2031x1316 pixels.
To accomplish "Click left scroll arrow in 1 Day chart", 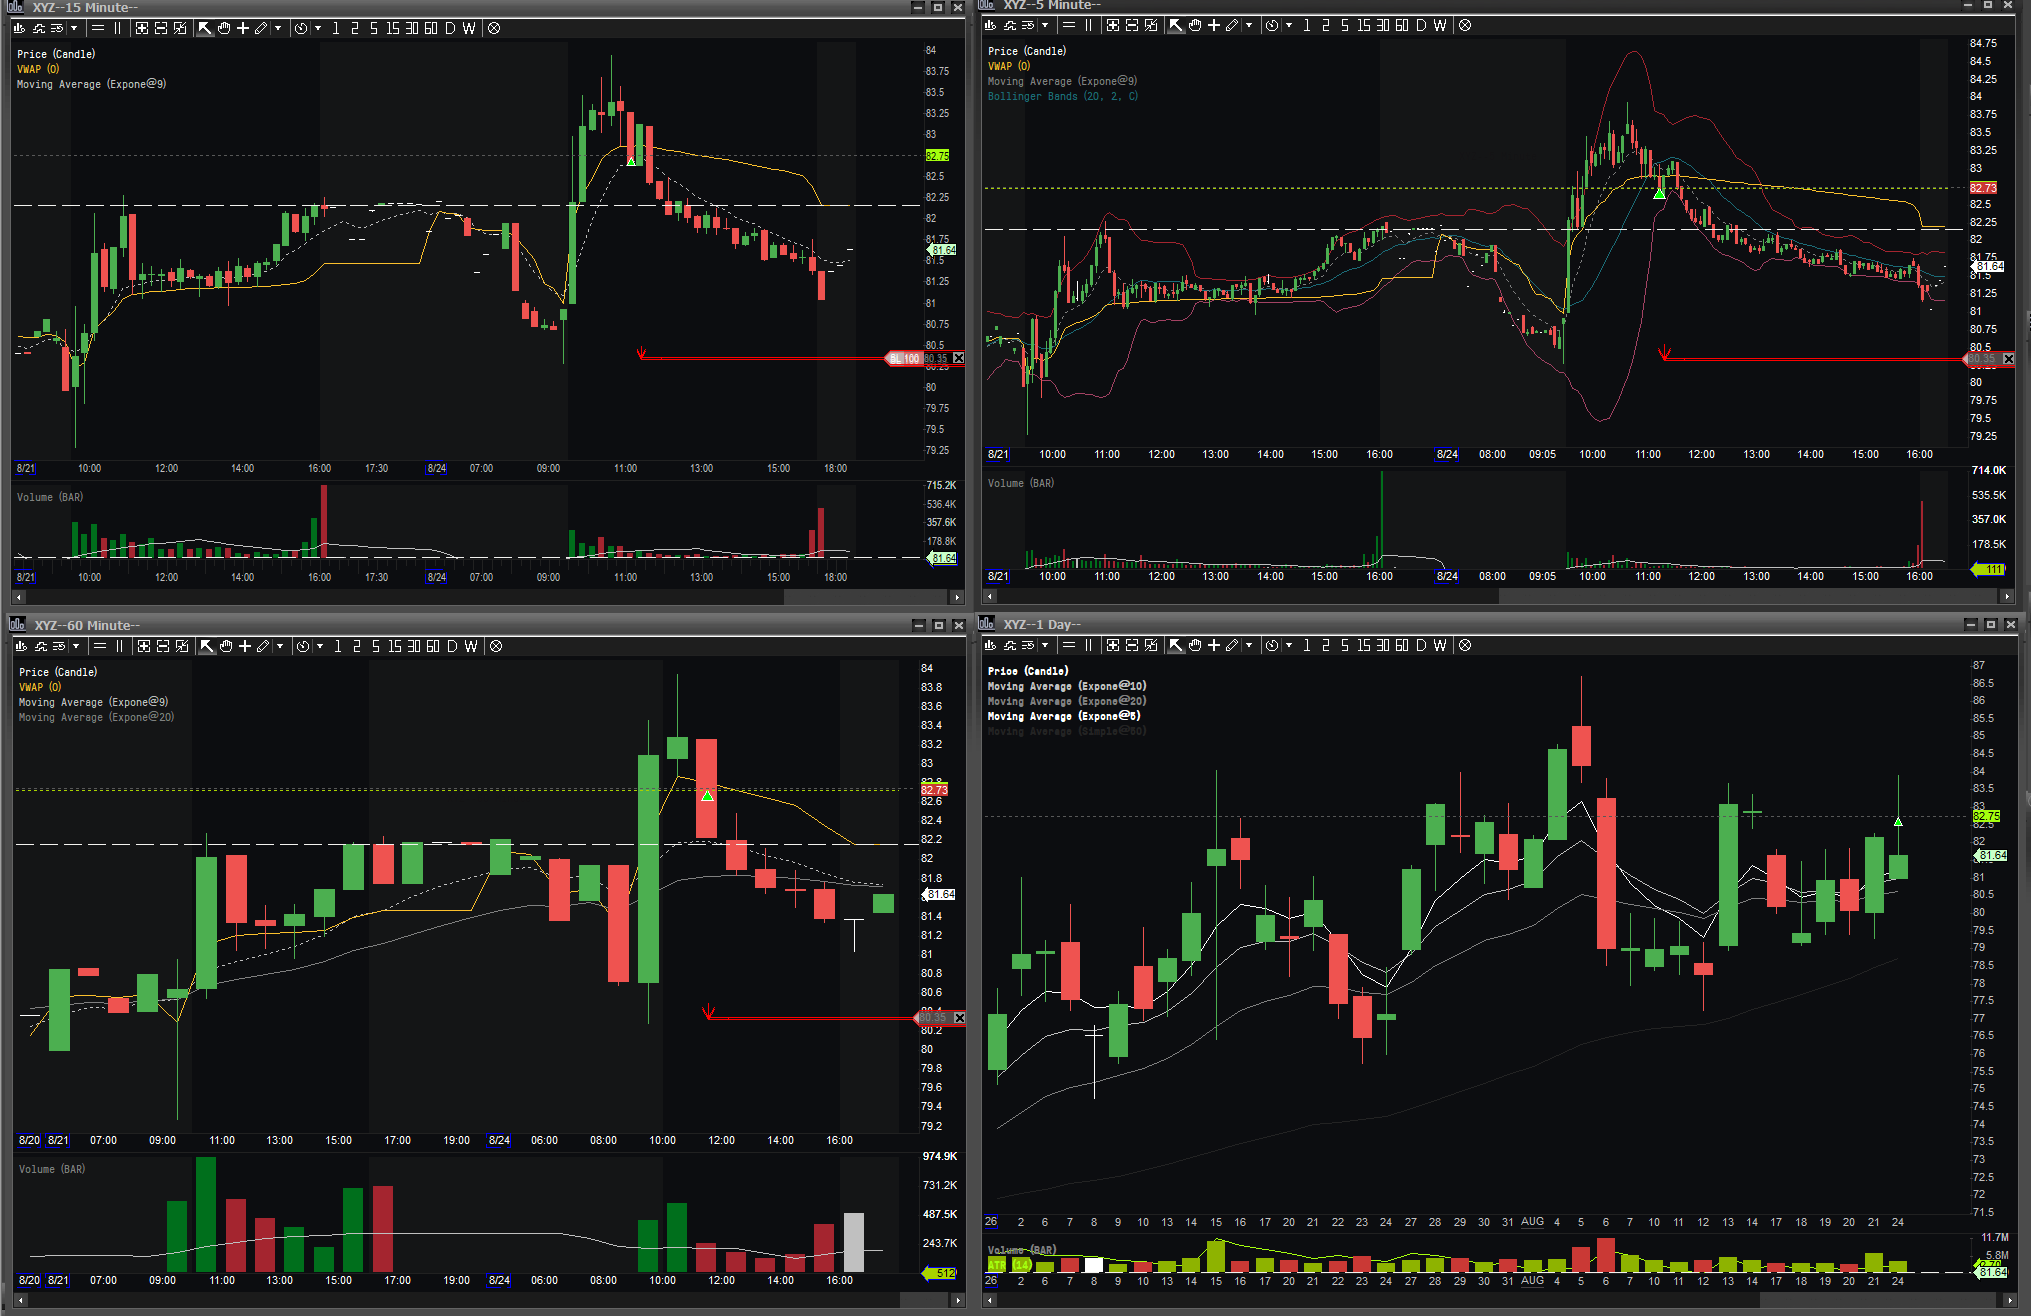I will pos(990,1301).
